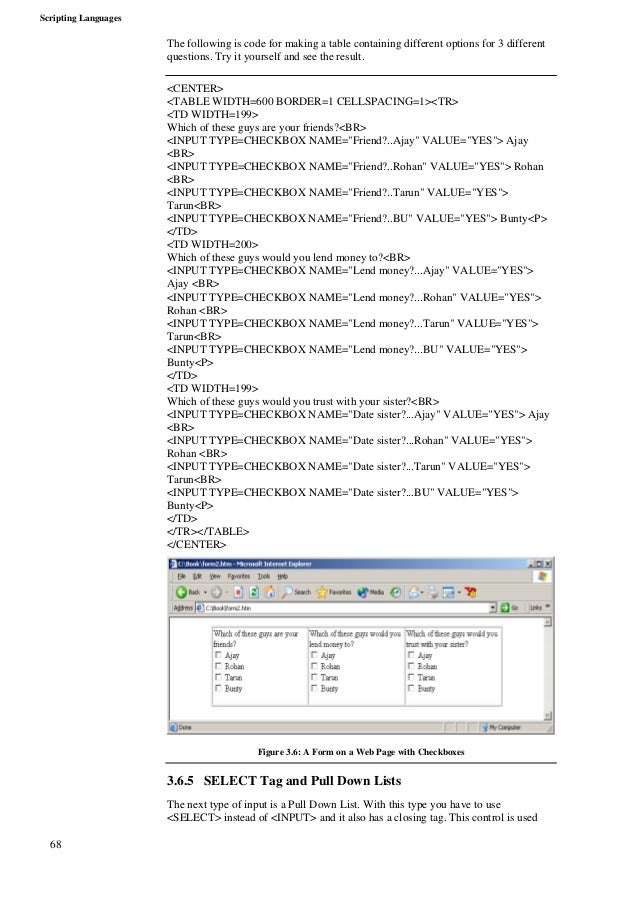The height and width of the screenshot is (903, 638).
Task: Open the Edit button dropdown arrow
Action: (x=459, y=593)
